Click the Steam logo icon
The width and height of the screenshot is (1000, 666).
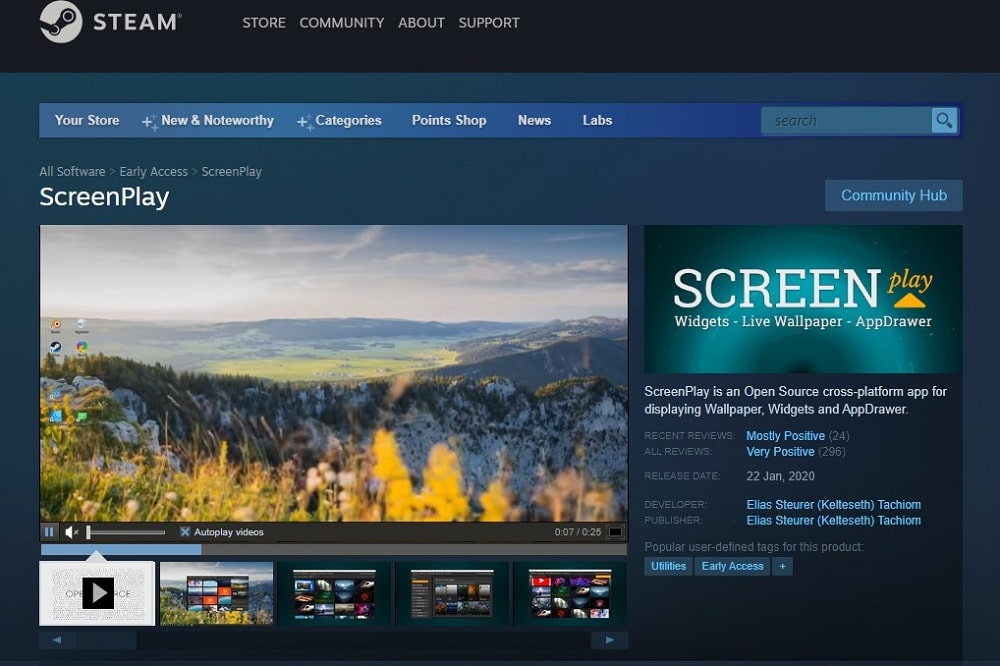61,22
